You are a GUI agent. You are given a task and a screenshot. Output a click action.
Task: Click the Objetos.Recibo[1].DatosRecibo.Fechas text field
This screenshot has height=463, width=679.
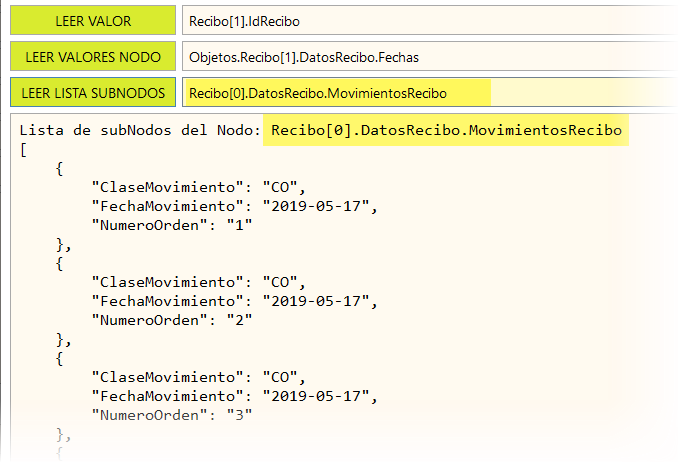(x=428, y=57)
